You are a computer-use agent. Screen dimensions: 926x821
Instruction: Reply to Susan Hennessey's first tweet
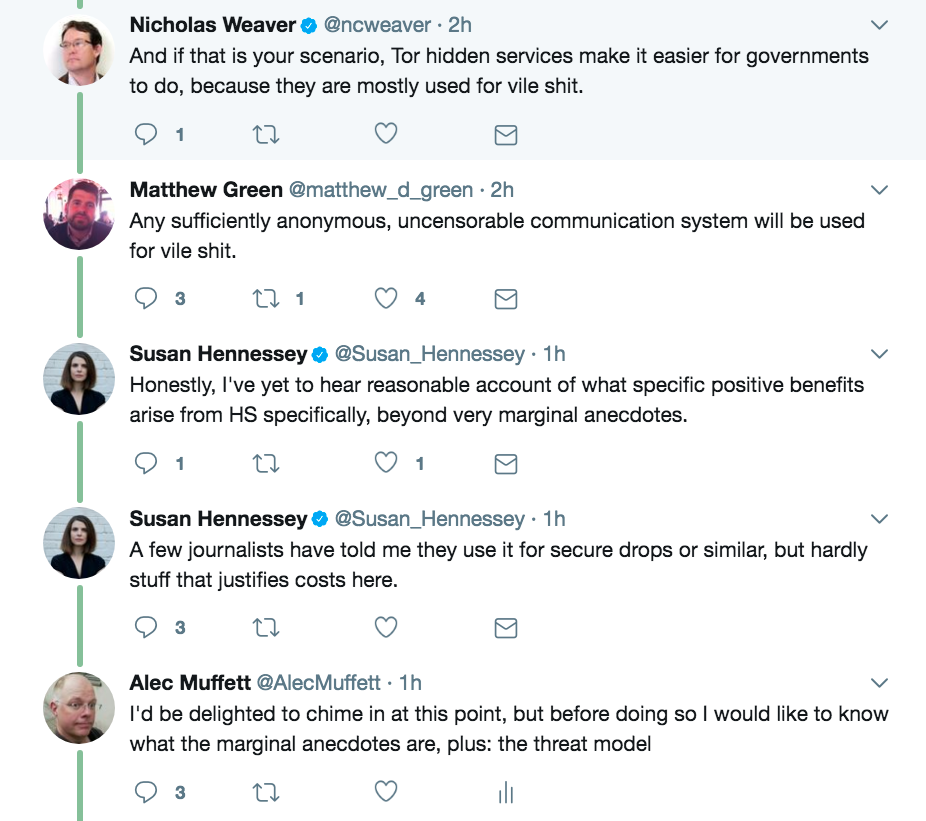point(146,463)
